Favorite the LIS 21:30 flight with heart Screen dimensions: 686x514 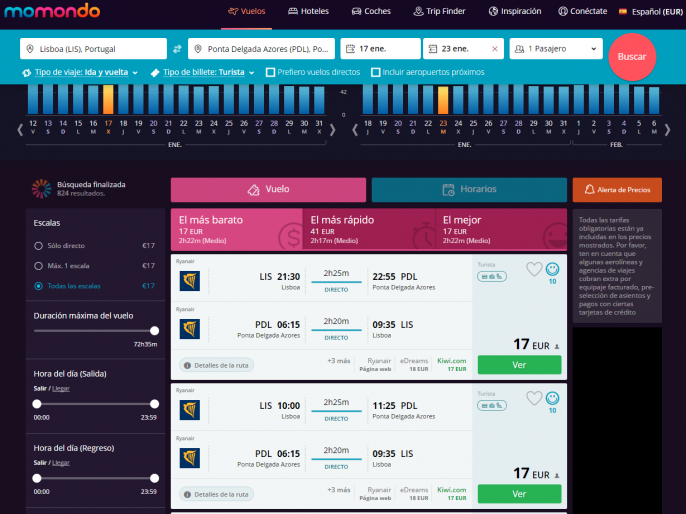tap(534, 269)
